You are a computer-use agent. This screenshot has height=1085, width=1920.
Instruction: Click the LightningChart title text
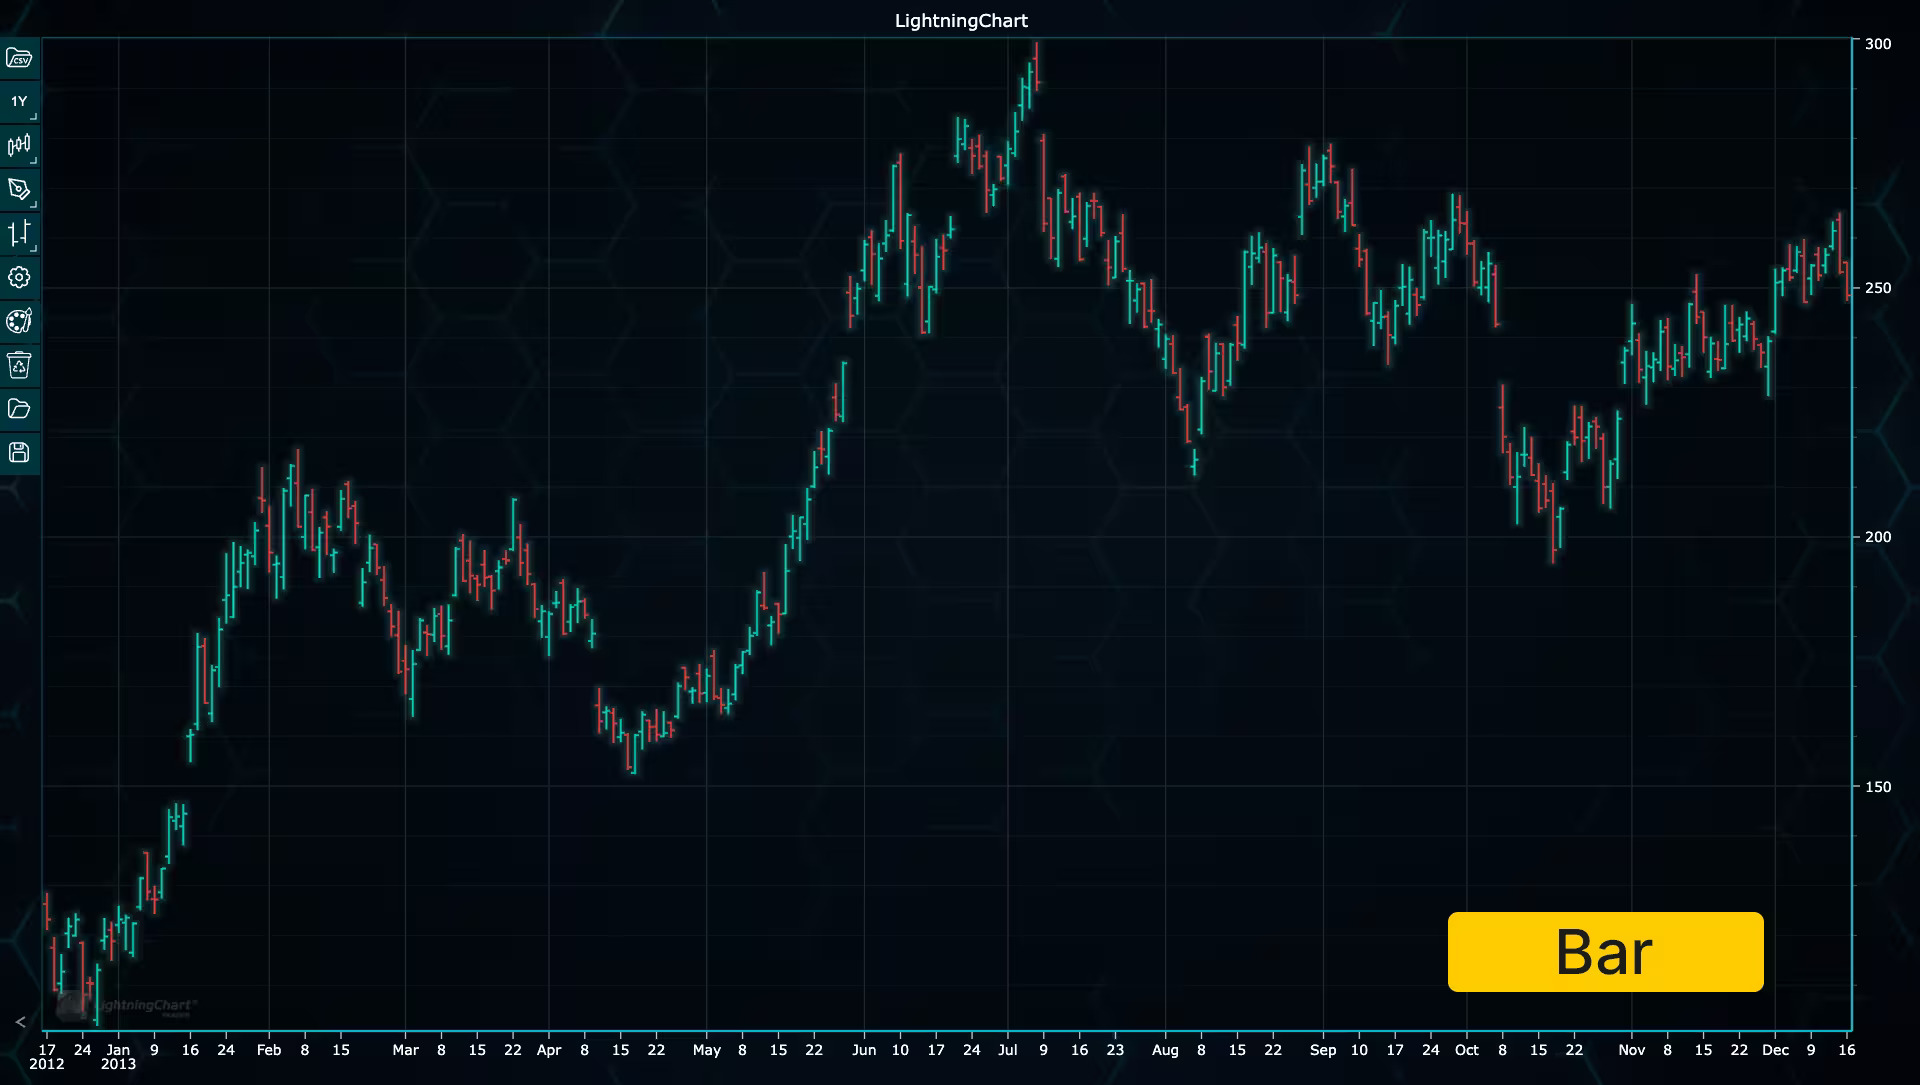(960, 21)
